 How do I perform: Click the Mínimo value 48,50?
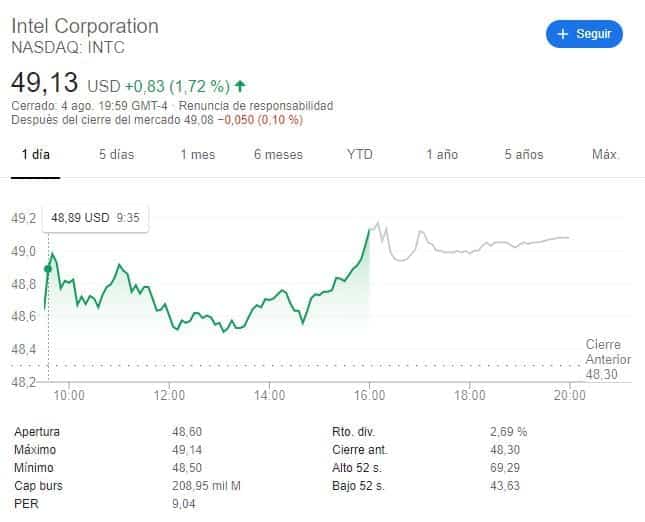(187, 468)
